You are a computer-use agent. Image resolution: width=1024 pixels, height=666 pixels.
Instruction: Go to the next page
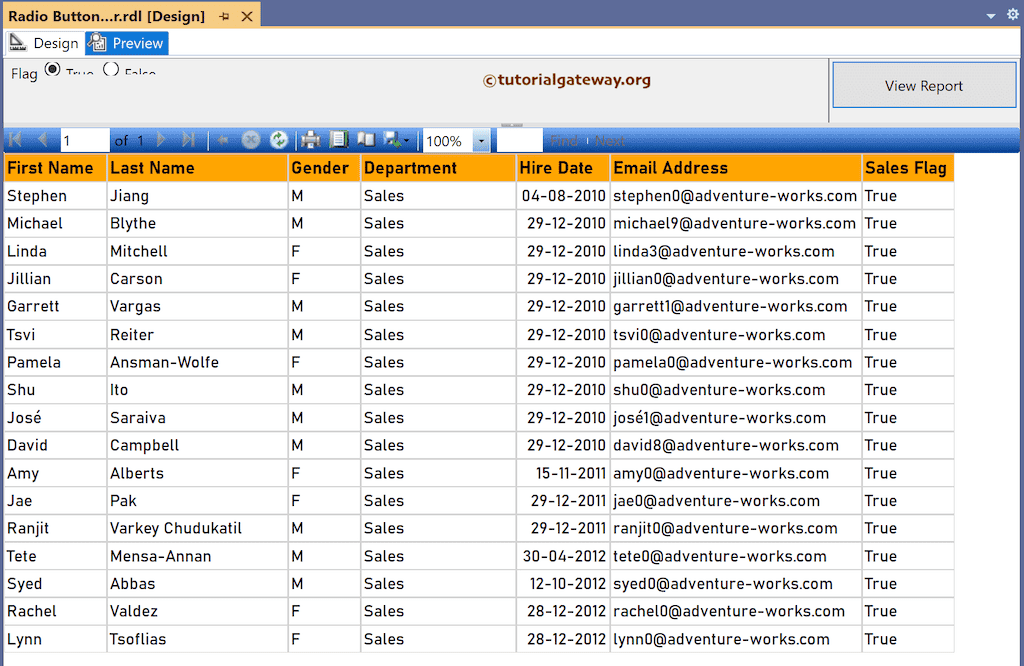(160, 140)
